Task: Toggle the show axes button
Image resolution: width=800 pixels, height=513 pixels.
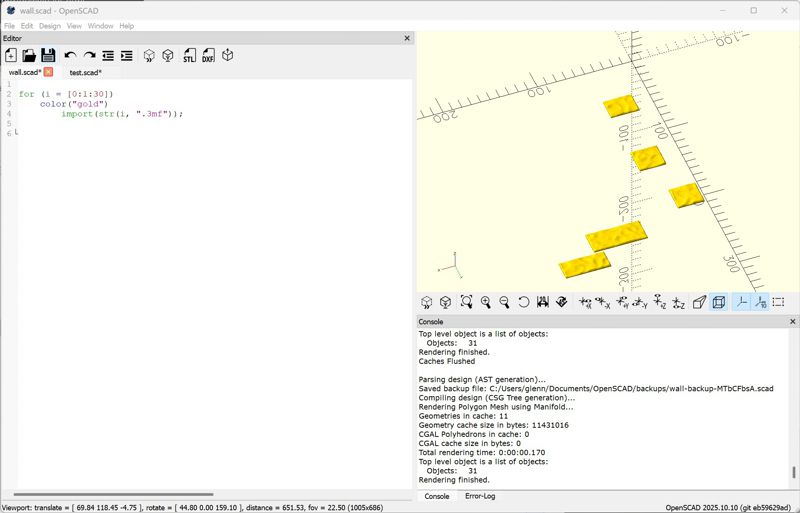Action: pos(741,302)
